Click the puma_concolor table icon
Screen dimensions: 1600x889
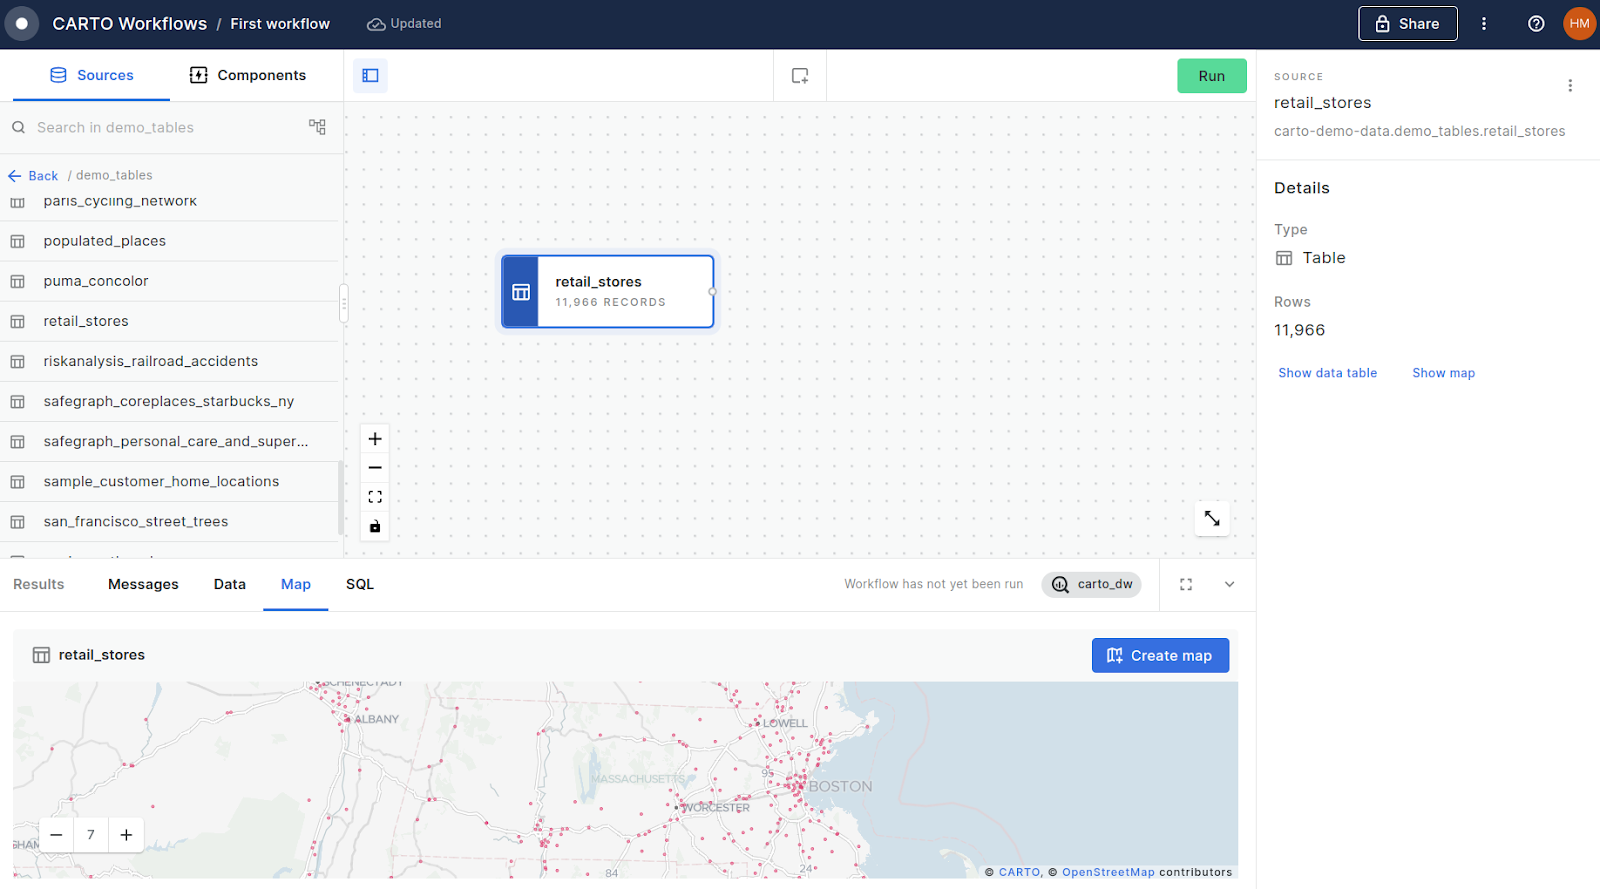pyautogui.click(x=17, y=281)
